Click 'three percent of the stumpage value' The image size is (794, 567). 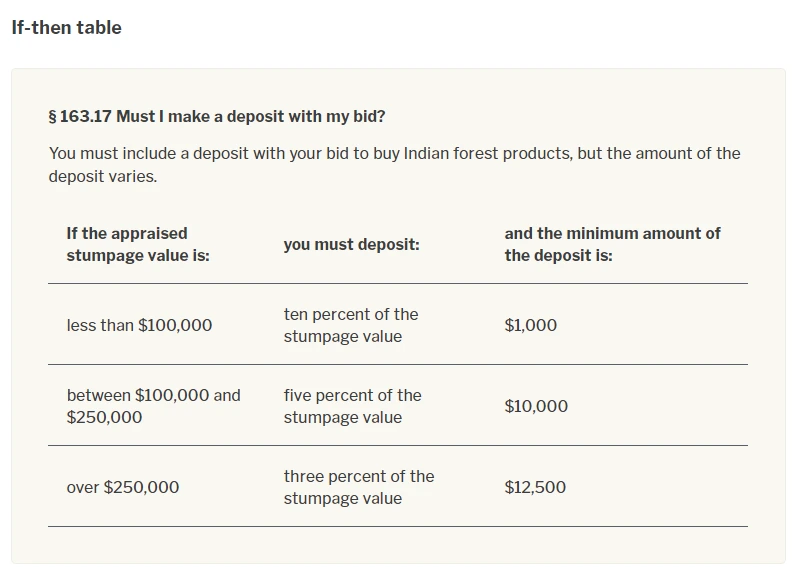359,487
